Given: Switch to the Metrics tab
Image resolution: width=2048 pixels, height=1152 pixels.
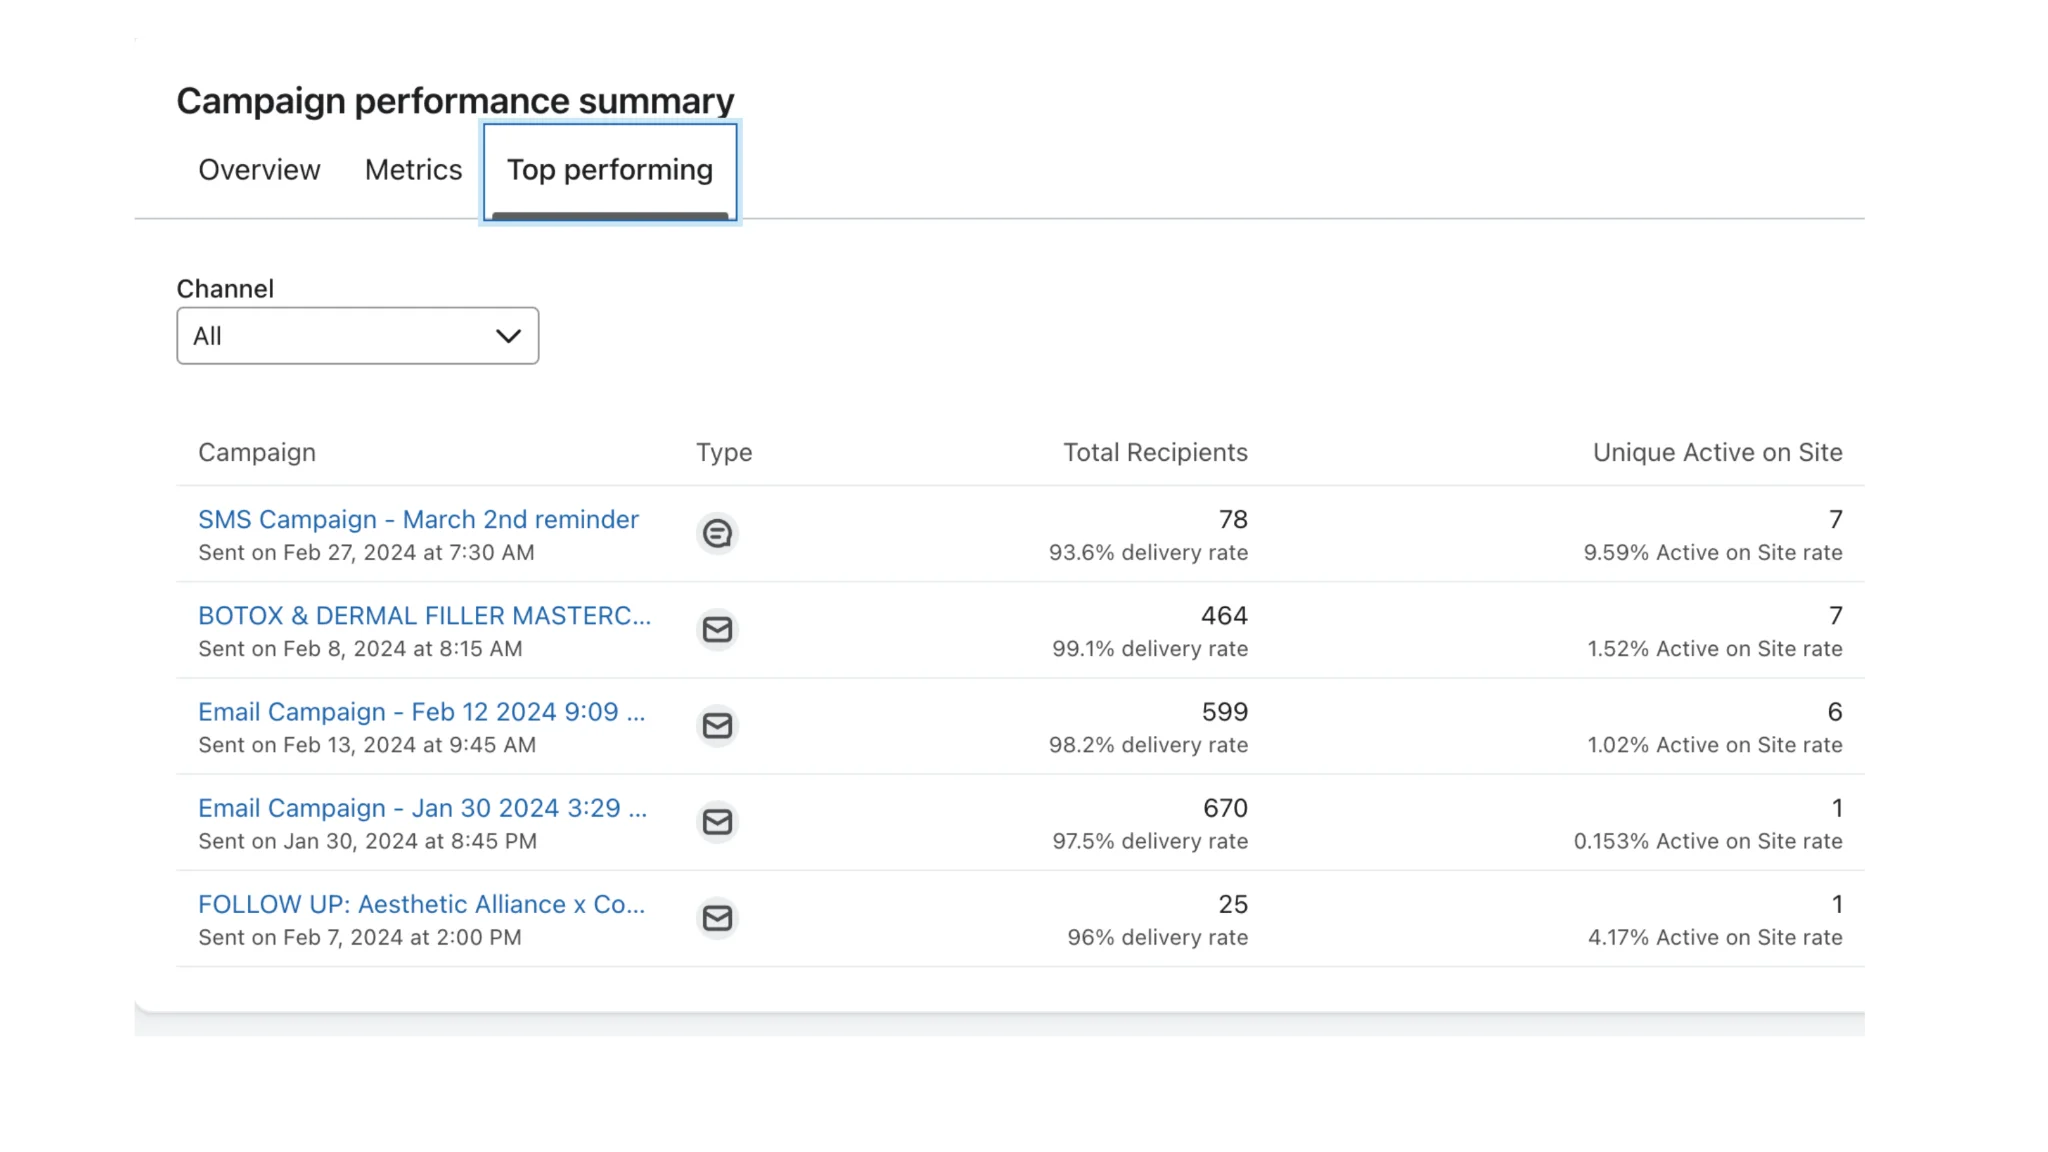Looking at the screenshot, I should pyautogui.click(x=413, y=170).
